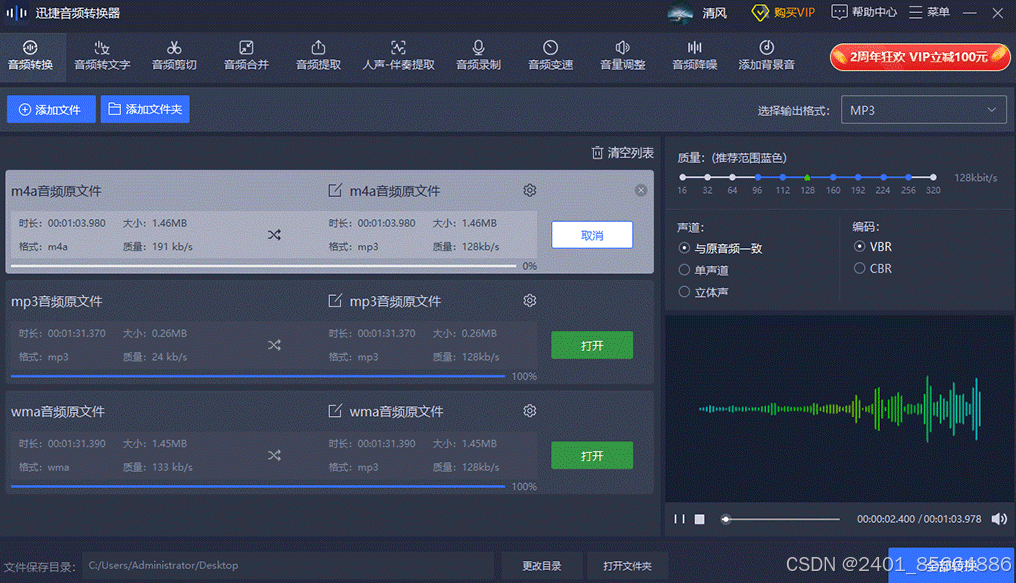
Task: Click 打开 for the wma音频原文件 row
Action: click(x=592, y=455)
